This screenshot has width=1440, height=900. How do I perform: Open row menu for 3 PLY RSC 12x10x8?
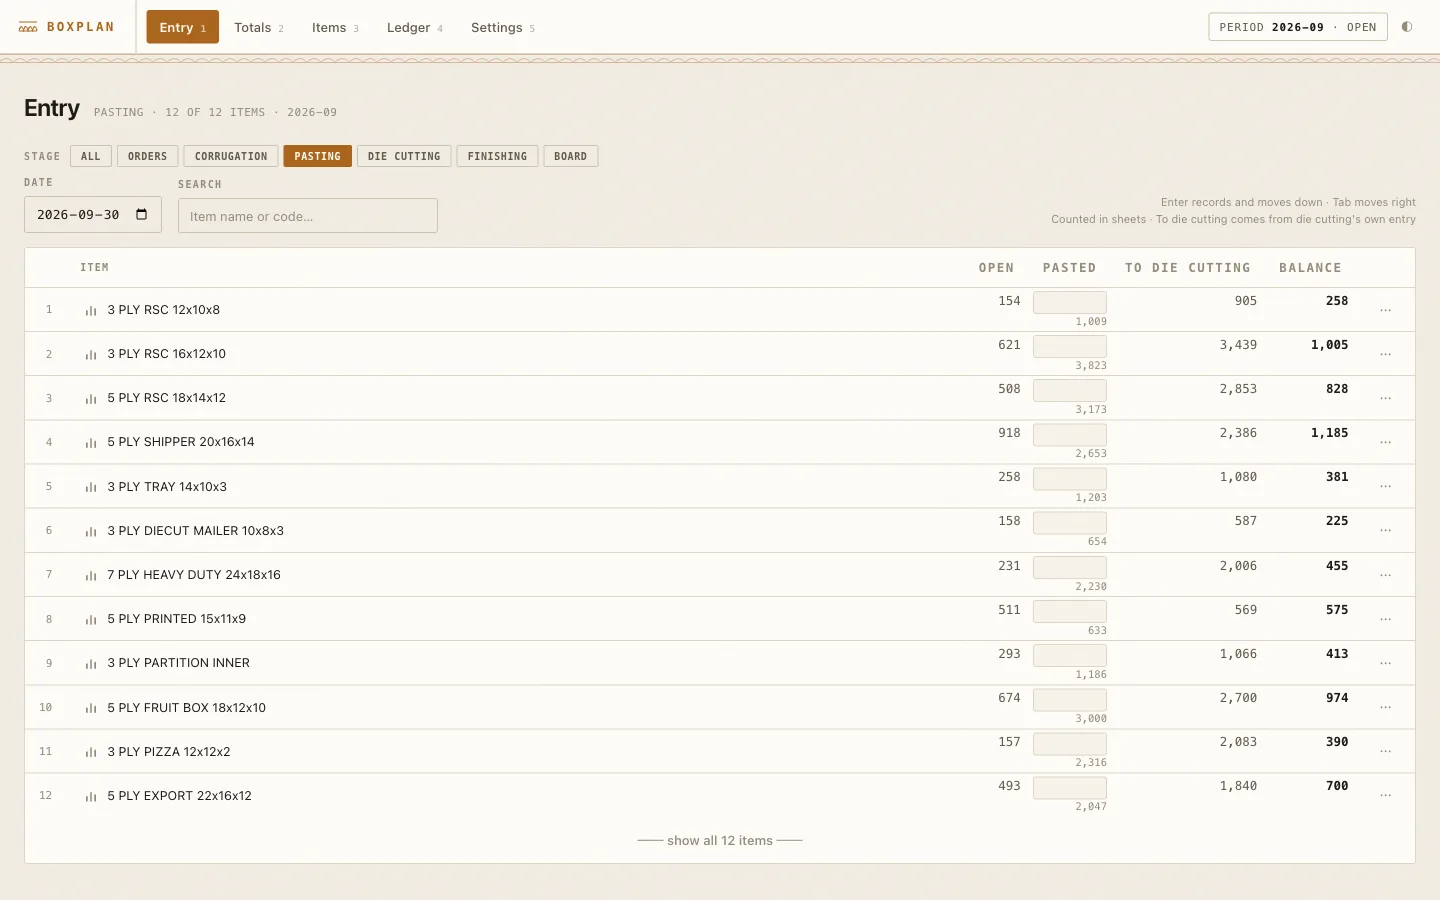(x=1385, y=311)
